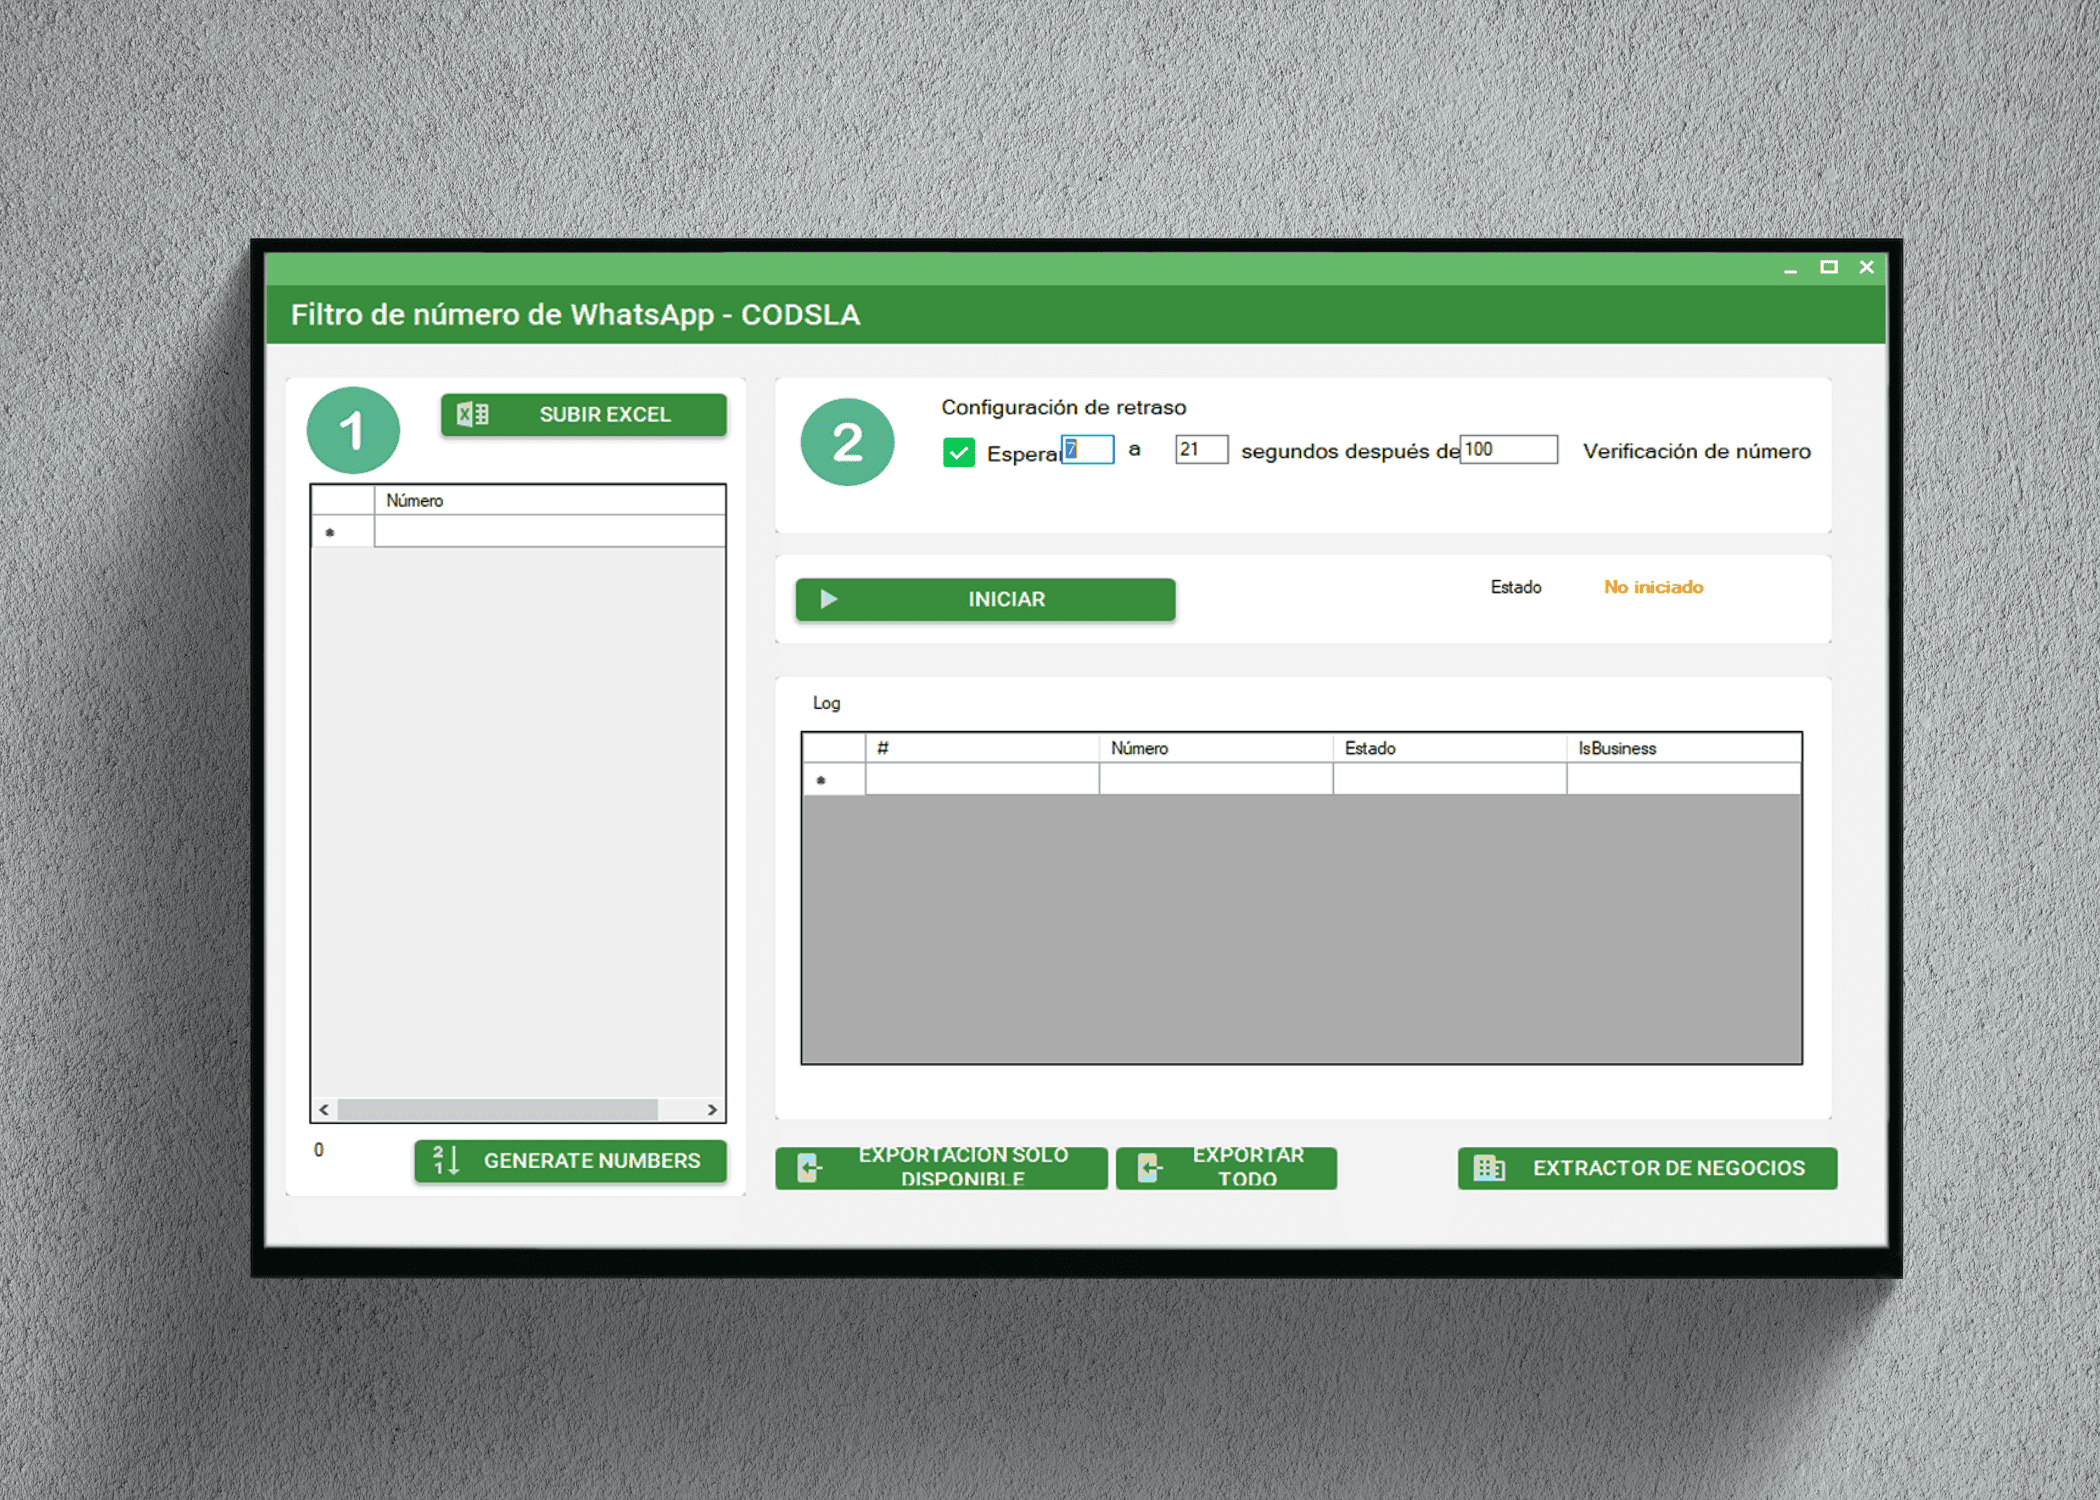Image resolution: width=2100 pixels, height=1500 pixels.
Task: Focus the minimum wait seconds field
Action: 1088,449
